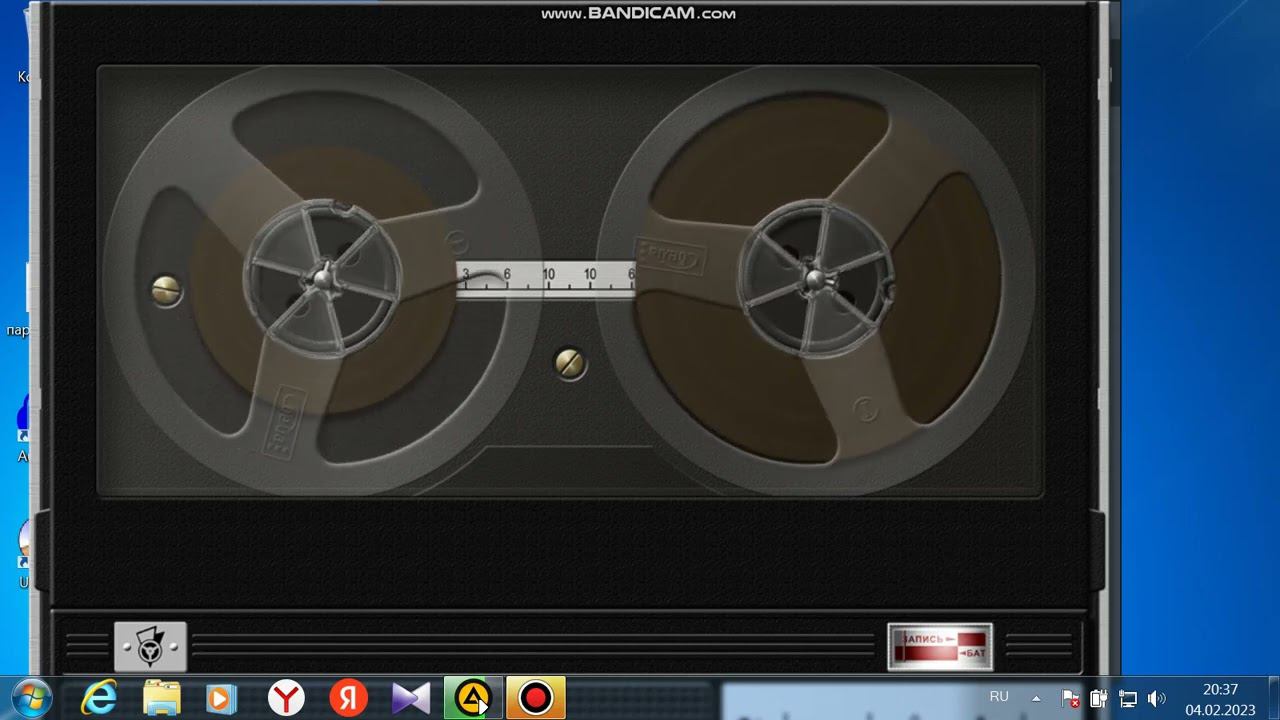Viewport: 1280px width, 720px height.
Task: Click the brass screw below the tape scale
Action: tap(570, 363)
